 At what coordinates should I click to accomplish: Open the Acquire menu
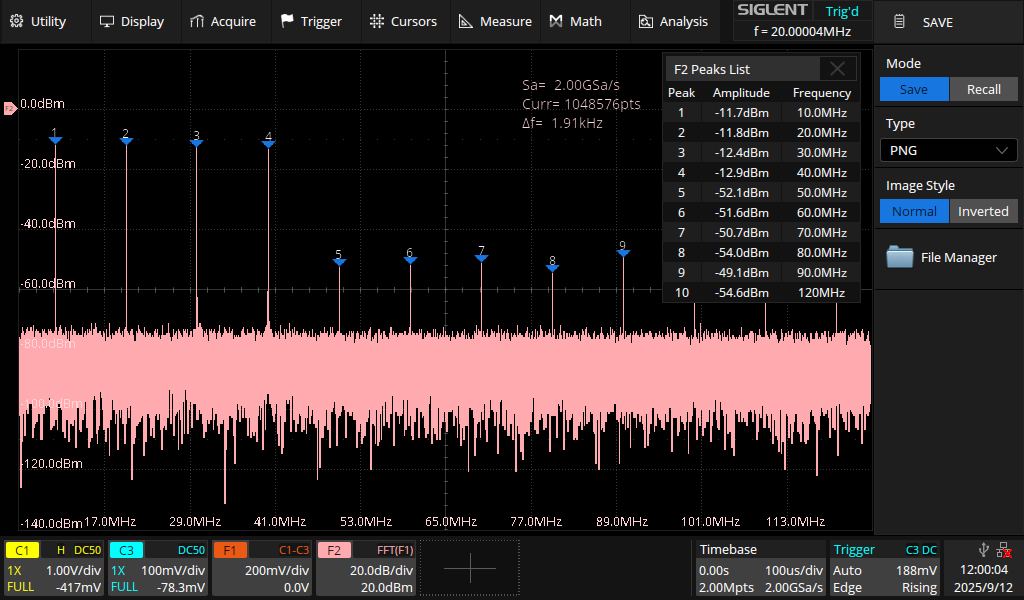tap(222, 21)
